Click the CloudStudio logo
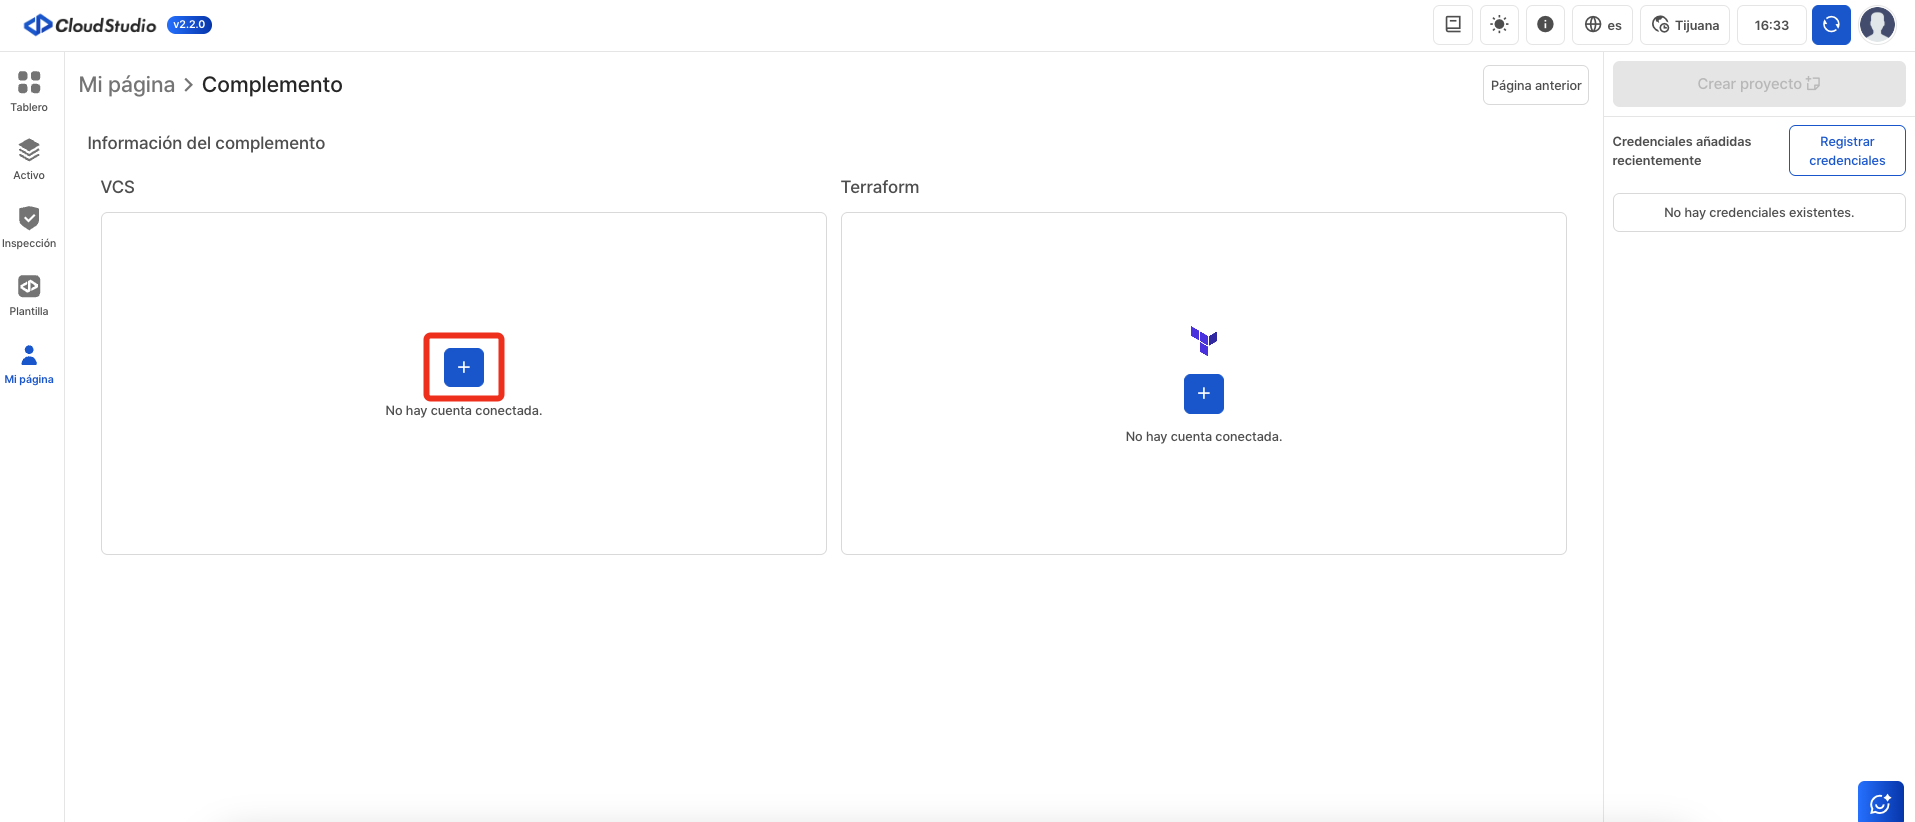1915x822 pixels. [x=90, y=25]
